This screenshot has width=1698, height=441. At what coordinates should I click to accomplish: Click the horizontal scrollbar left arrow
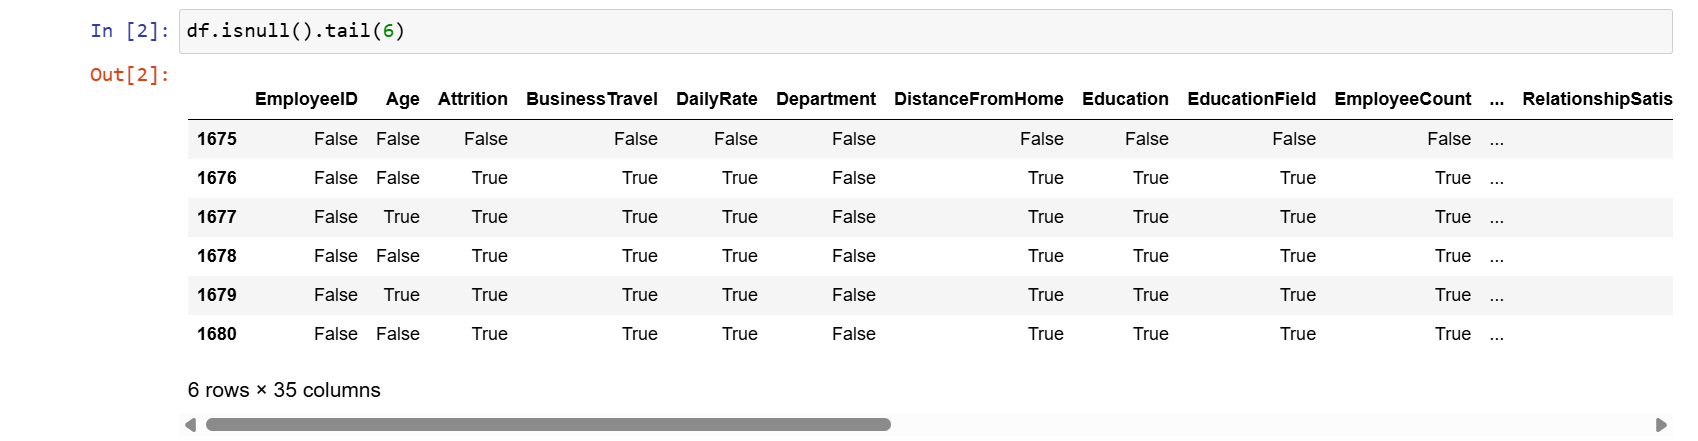pyautogui.click(x=190, y=425)
